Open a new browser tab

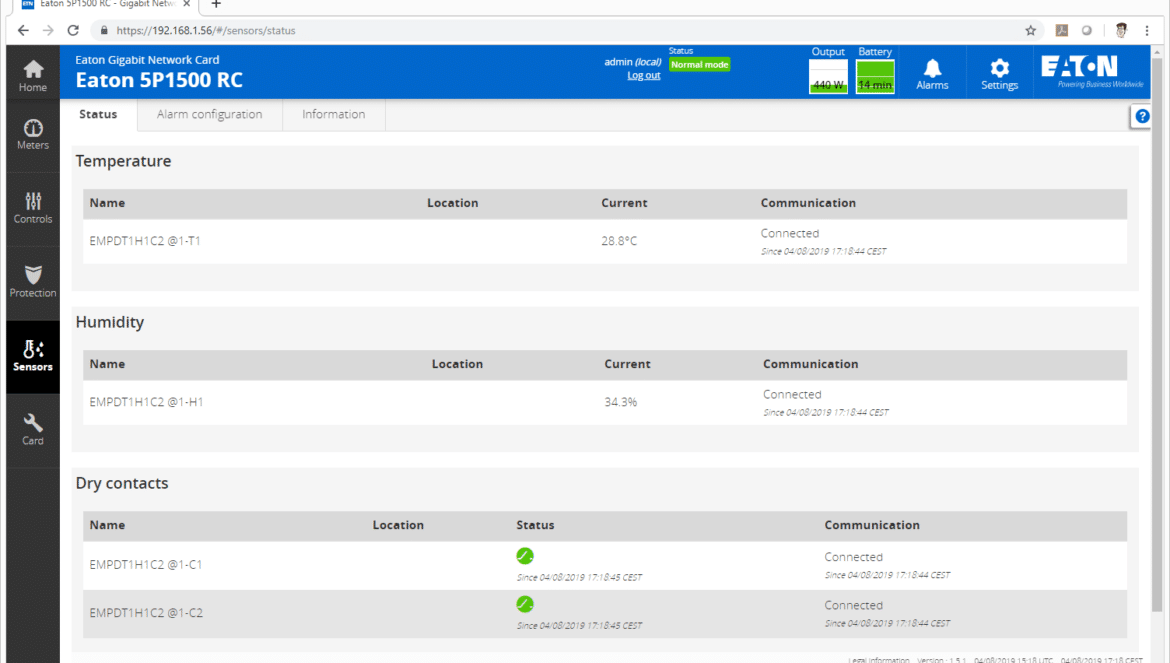click(x=216, y=4)
